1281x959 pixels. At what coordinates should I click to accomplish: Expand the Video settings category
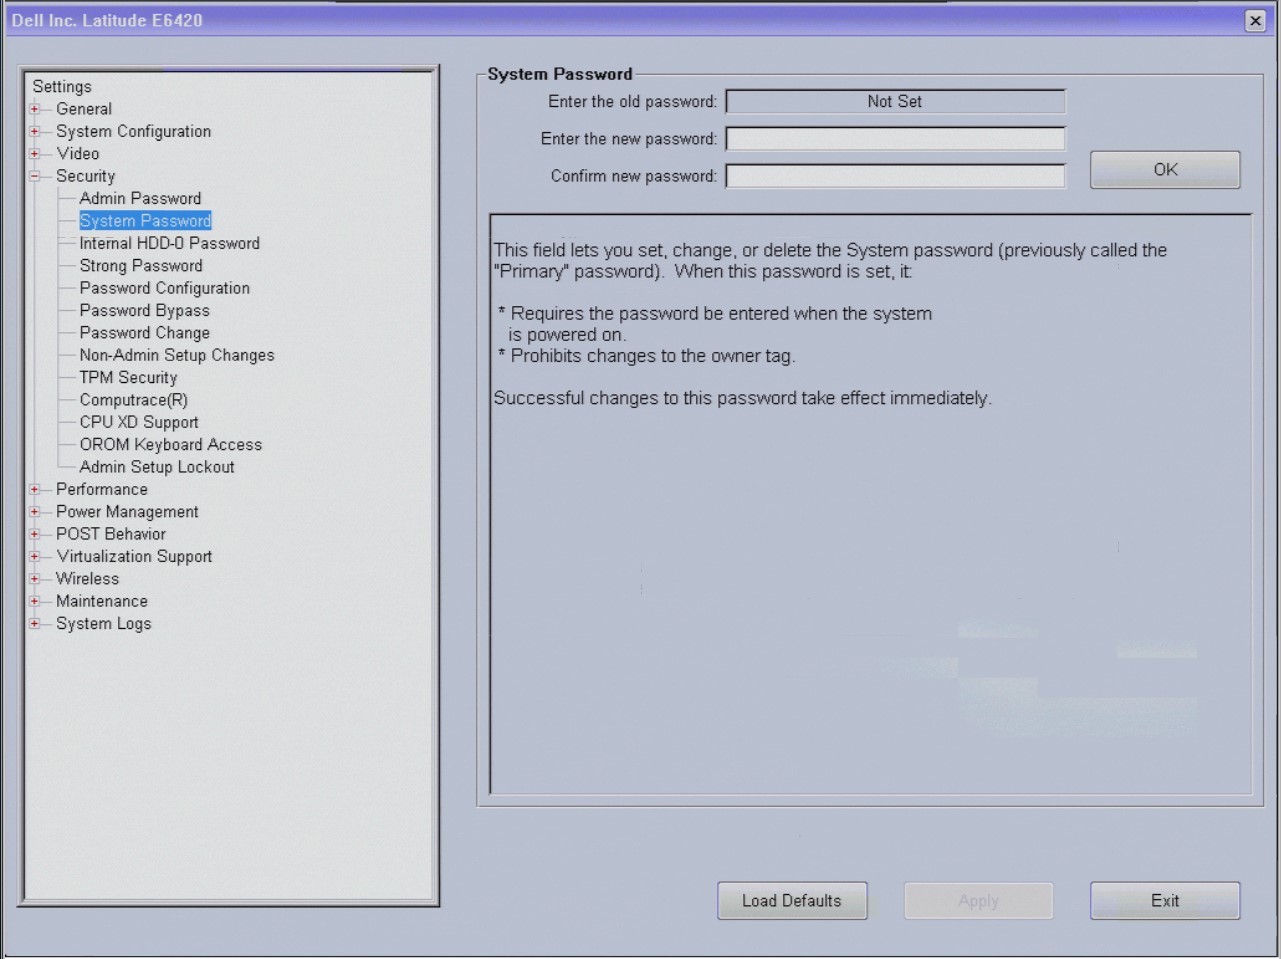pos(37,153)
